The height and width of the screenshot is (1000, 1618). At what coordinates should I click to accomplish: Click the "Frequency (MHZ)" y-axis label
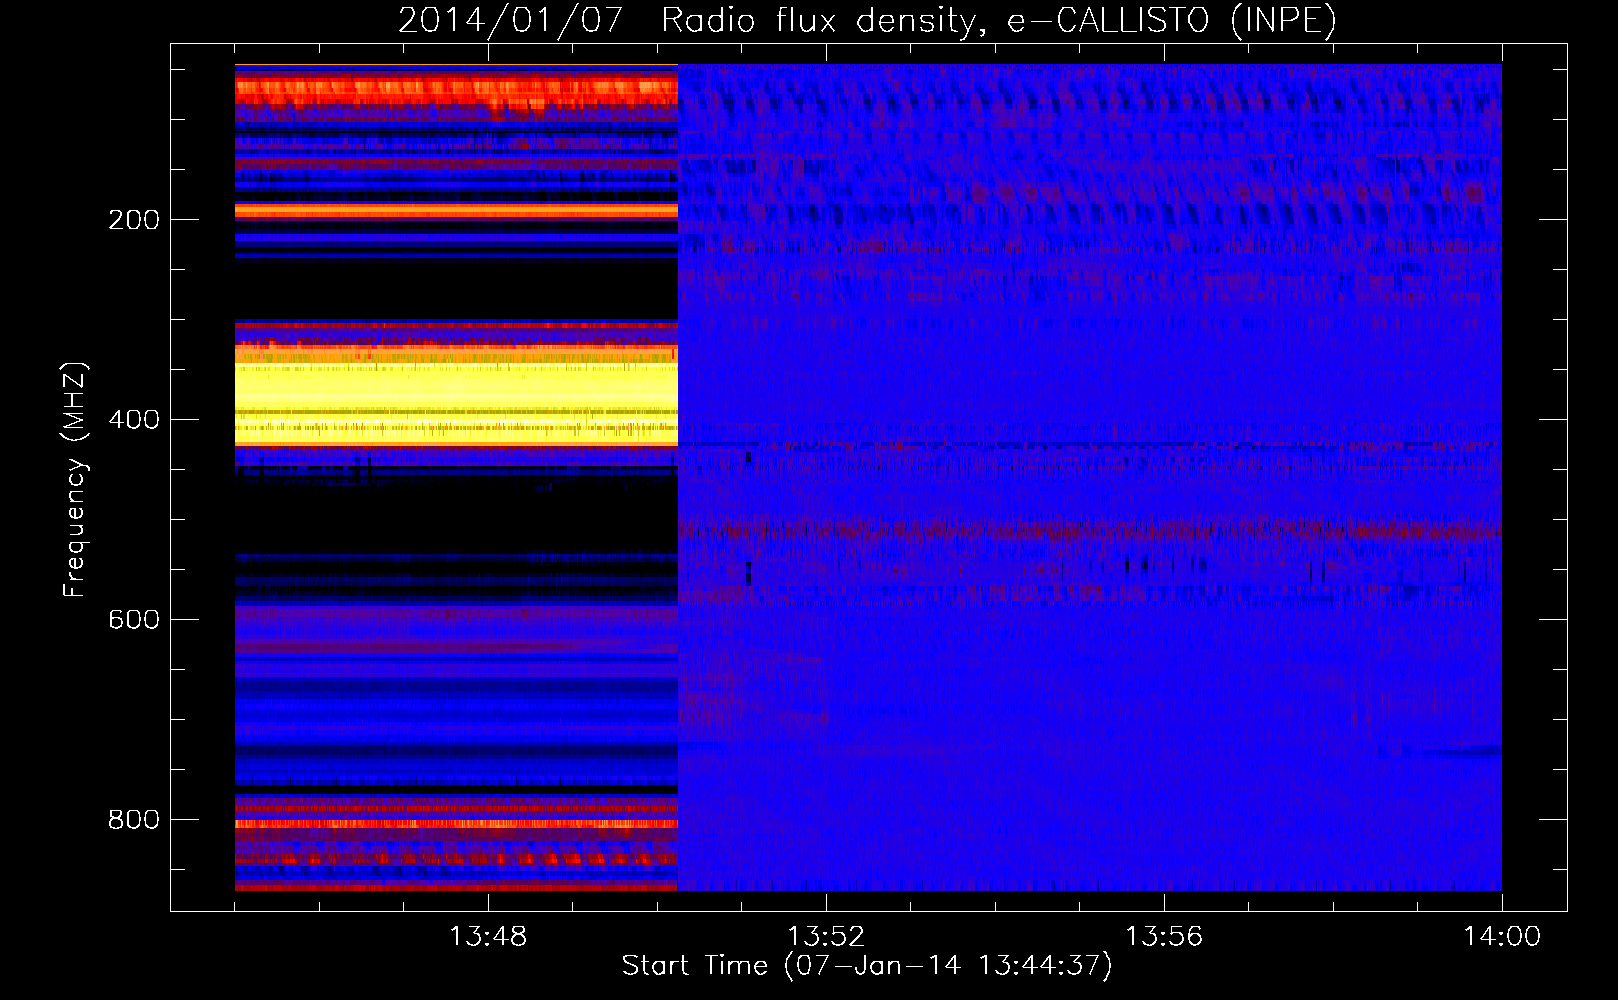coord(75,480)
